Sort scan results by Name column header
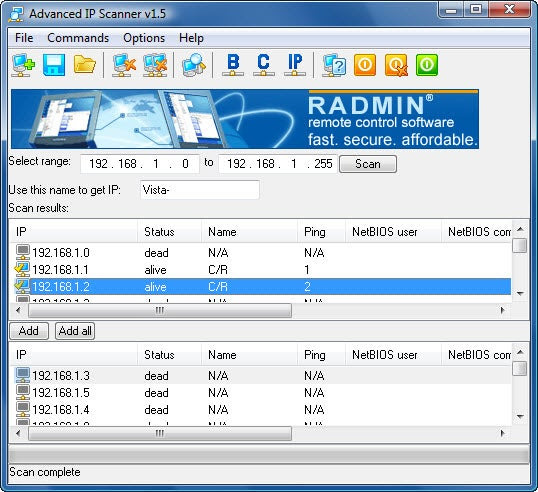538x492 pixels. (x=249, y=232)
